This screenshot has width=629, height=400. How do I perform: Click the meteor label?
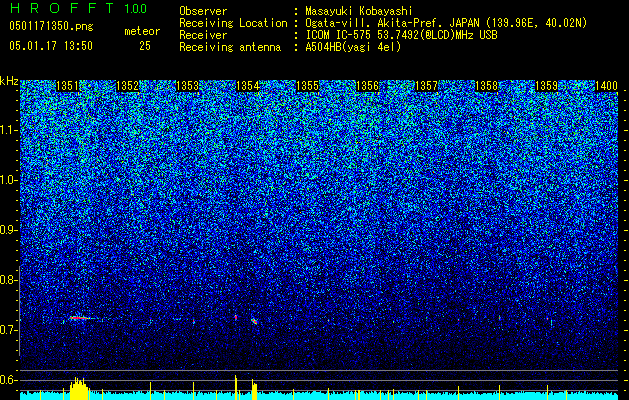(x=142, y=31)
